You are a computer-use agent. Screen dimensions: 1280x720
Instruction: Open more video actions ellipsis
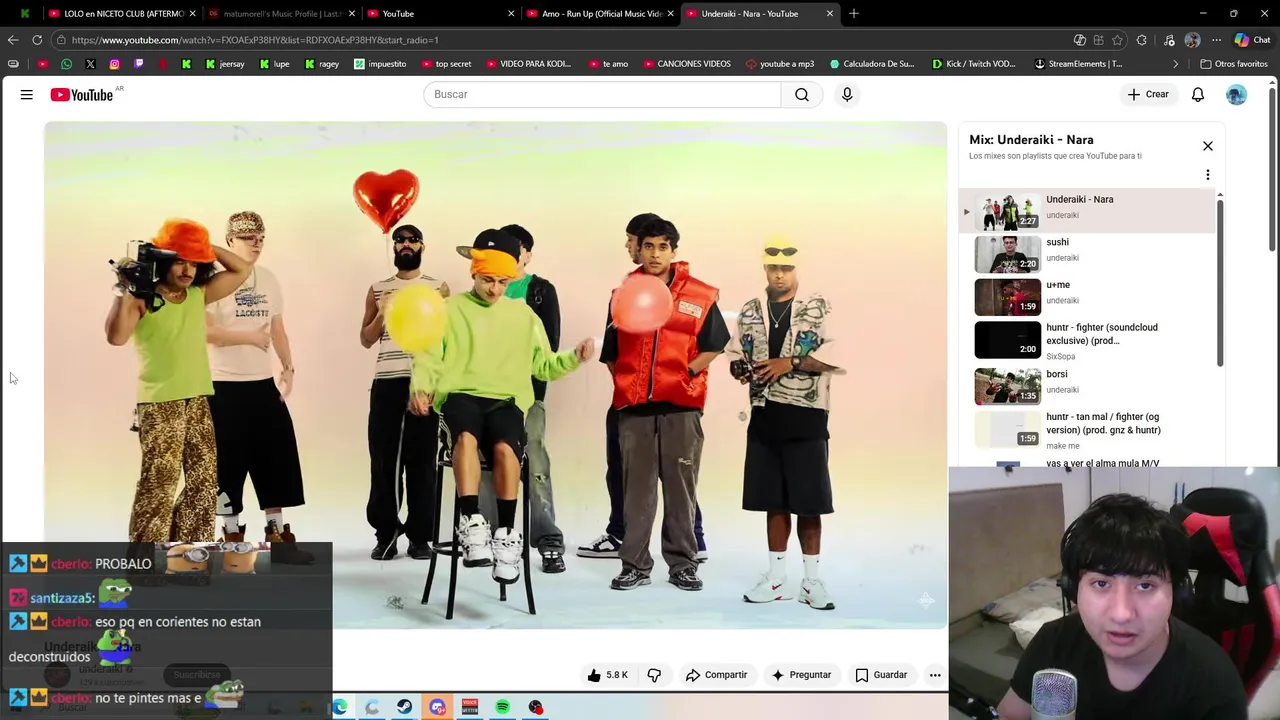(x=935, y=675)
